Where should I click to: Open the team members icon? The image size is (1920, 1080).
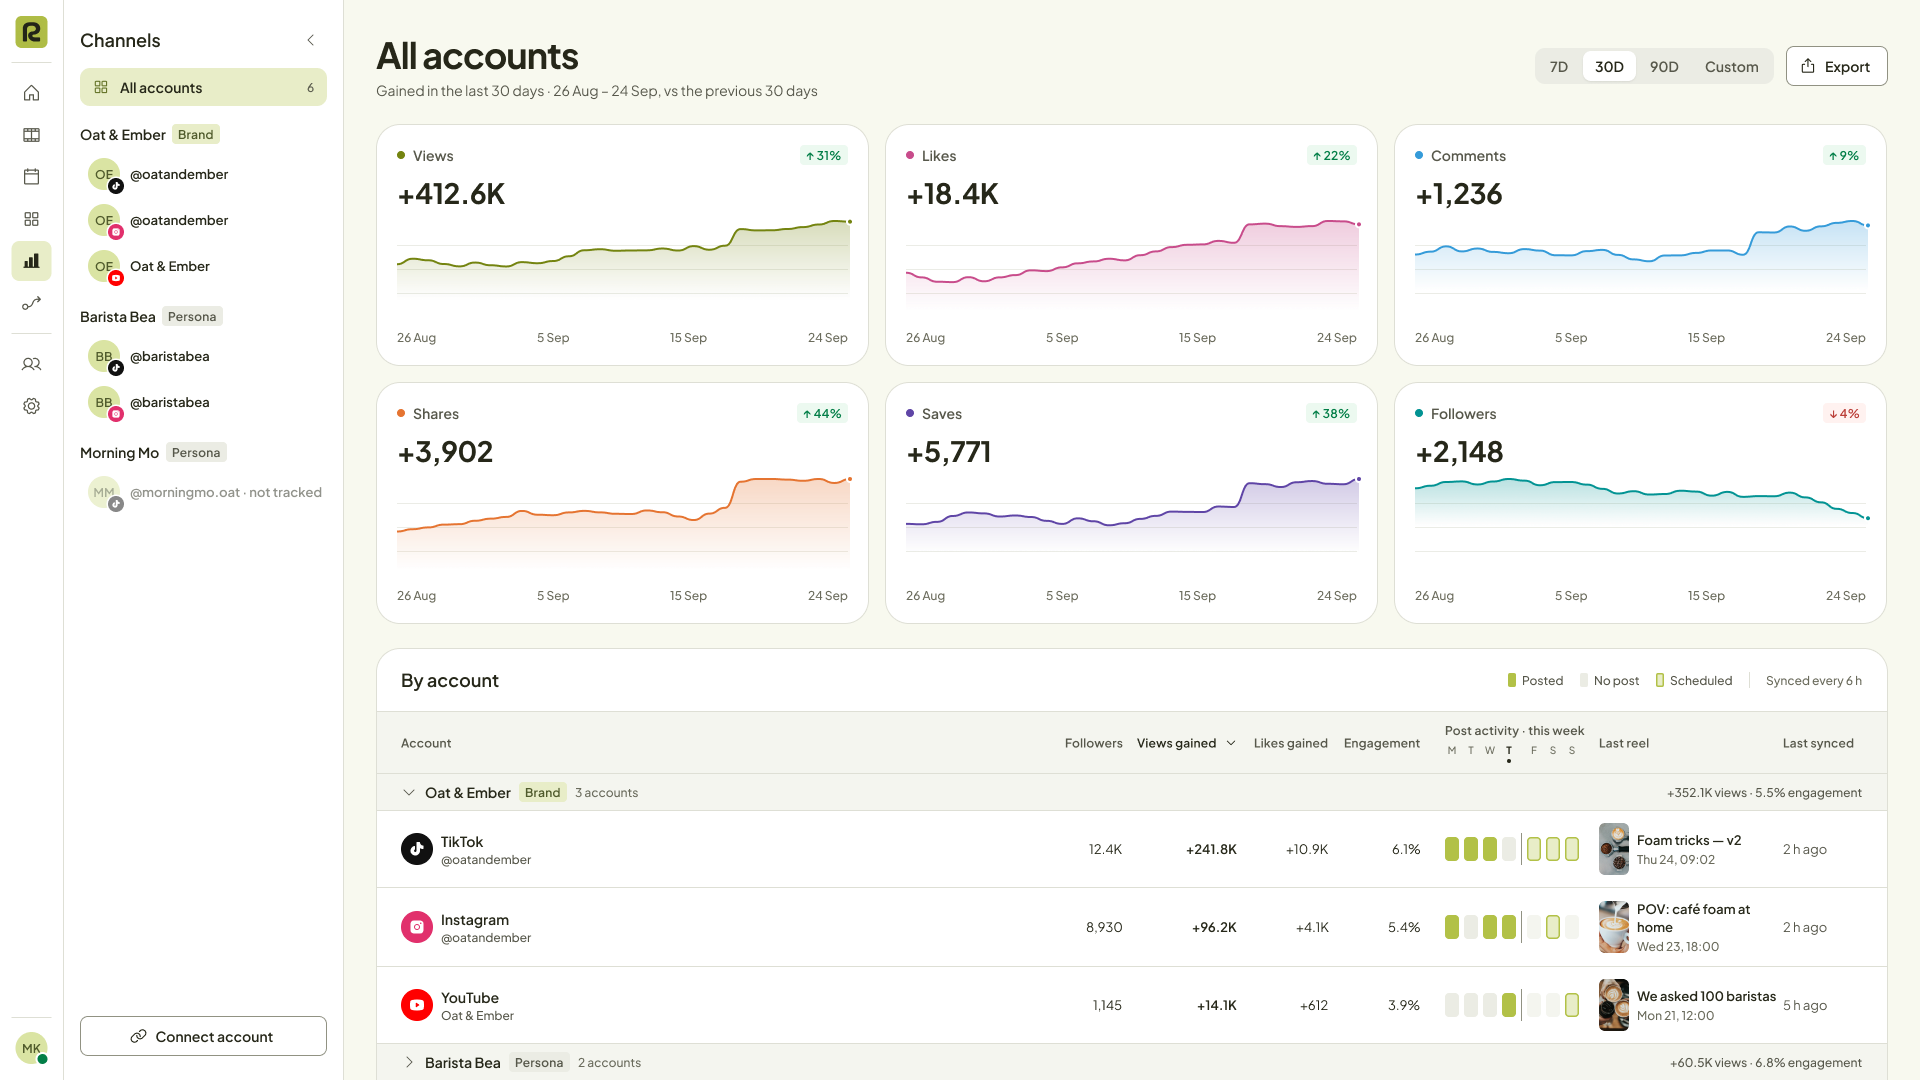coord(31,364)
